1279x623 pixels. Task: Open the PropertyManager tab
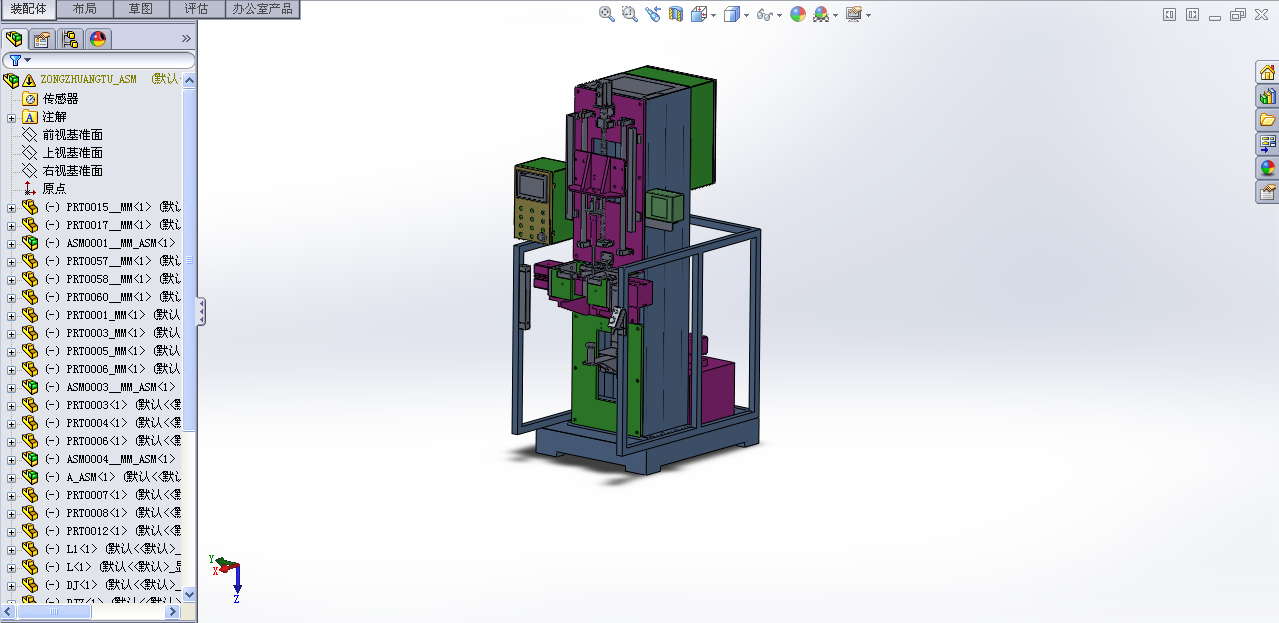tap(42, 39)
